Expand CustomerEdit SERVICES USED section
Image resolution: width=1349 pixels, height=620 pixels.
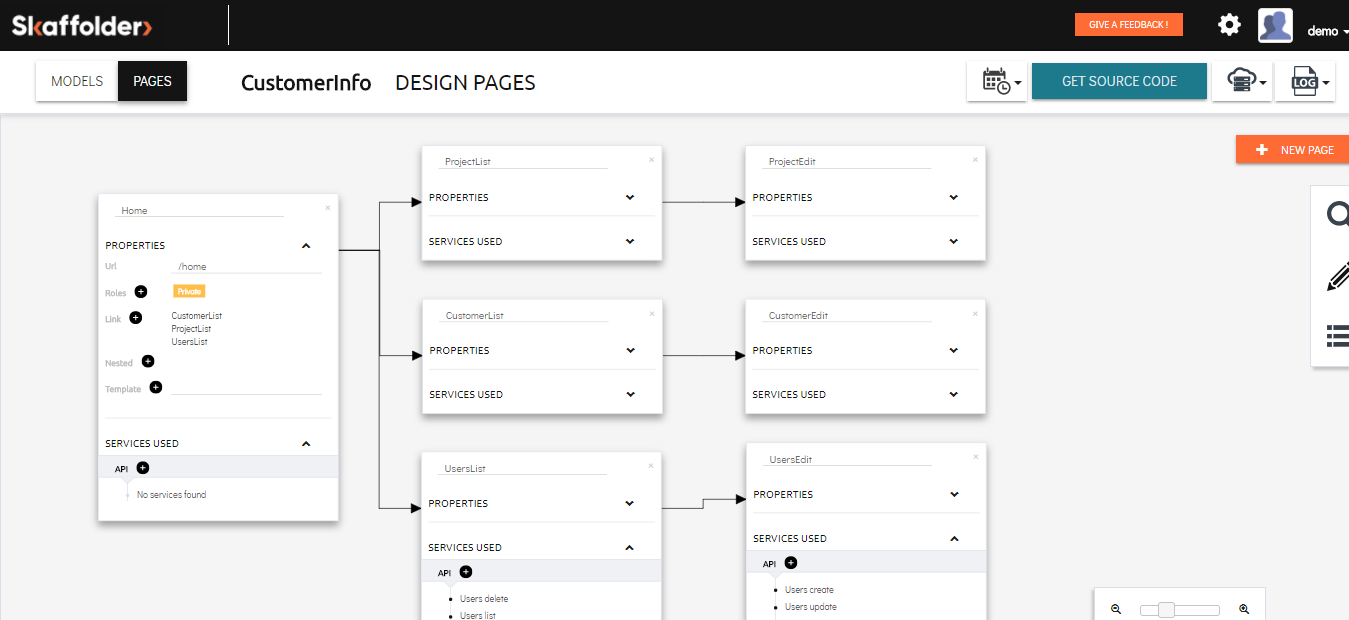coord(954,394)
